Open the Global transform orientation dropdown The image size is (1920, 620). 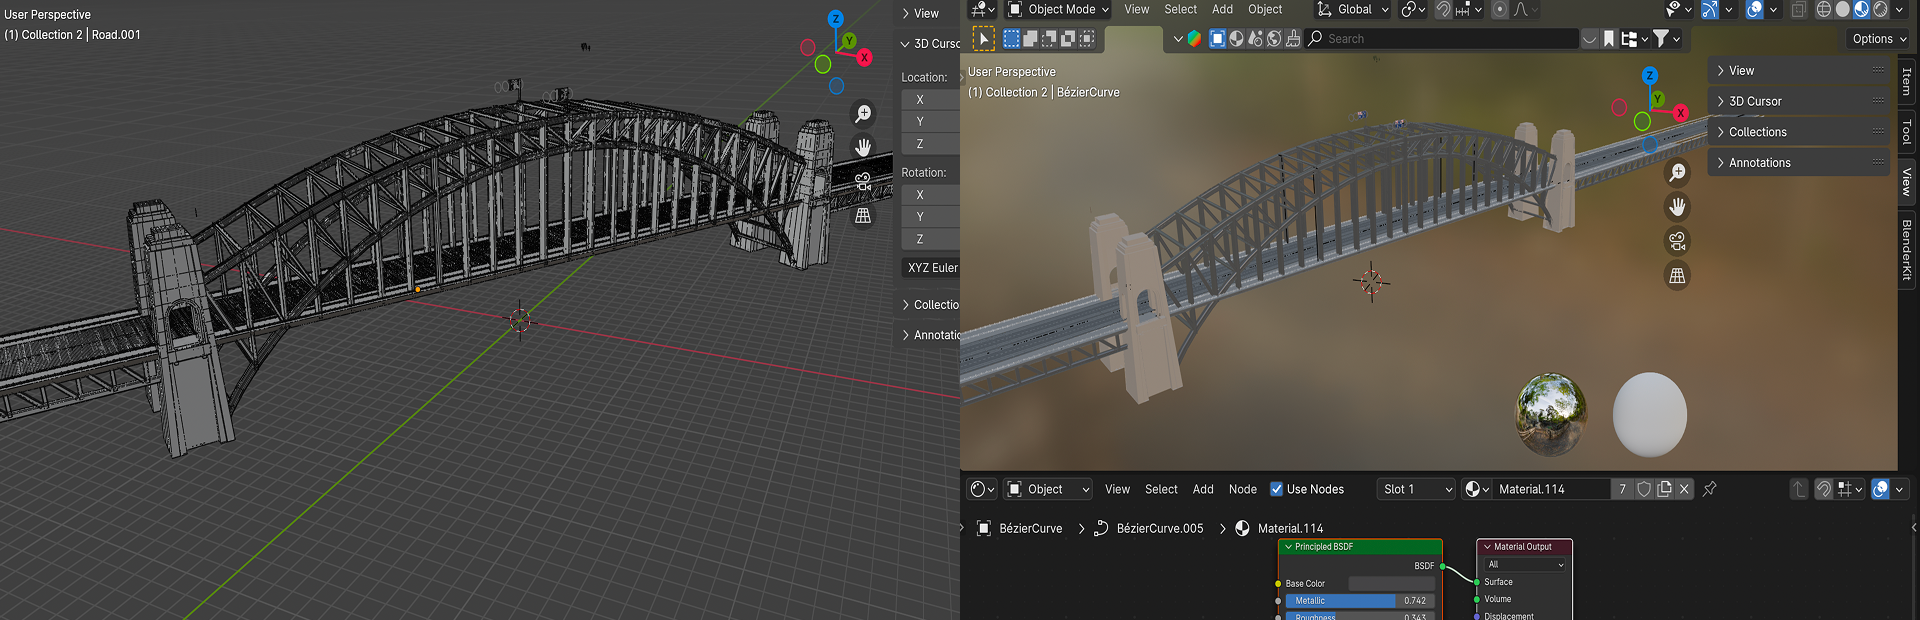point(1353,10)
